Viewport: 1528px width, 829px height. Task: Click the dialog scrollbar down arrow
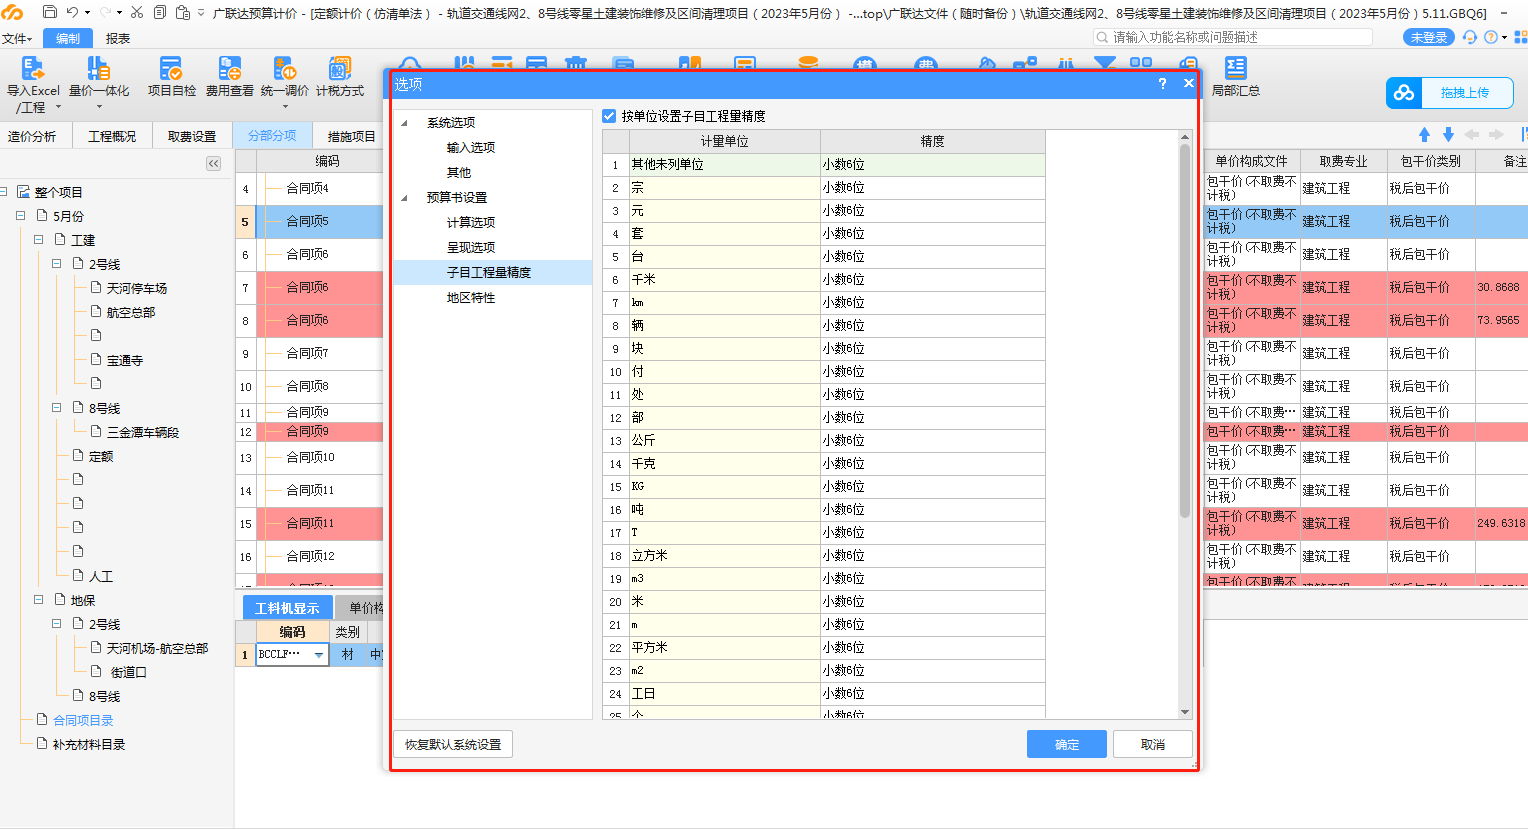[x=1185, y=712]
